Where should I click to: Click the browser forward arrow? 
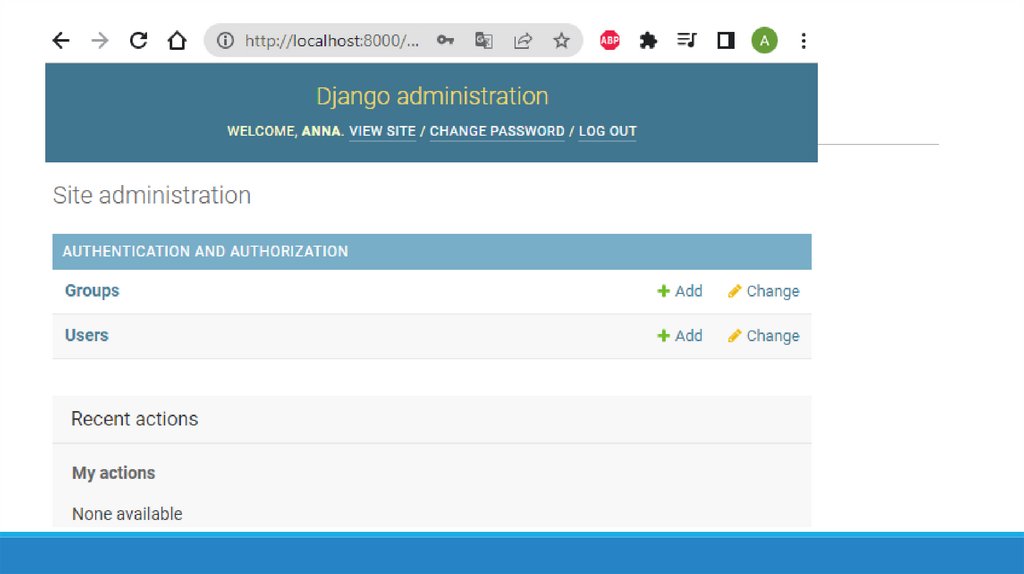pyautogui.click(x=100, y=40)
